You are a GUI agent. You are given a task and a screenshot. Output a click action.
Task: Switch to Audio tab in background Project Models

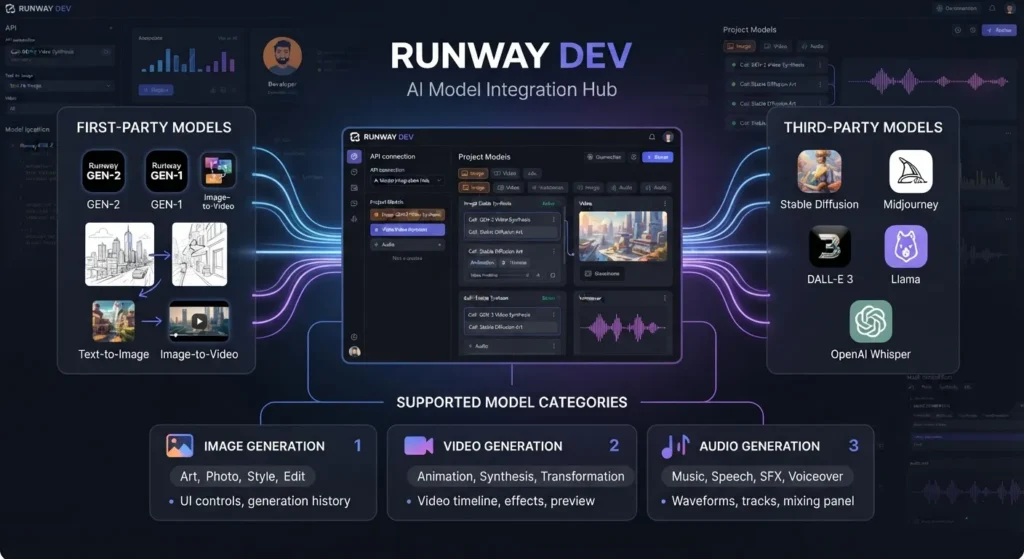pyautogui.click(x=812, y=46)
